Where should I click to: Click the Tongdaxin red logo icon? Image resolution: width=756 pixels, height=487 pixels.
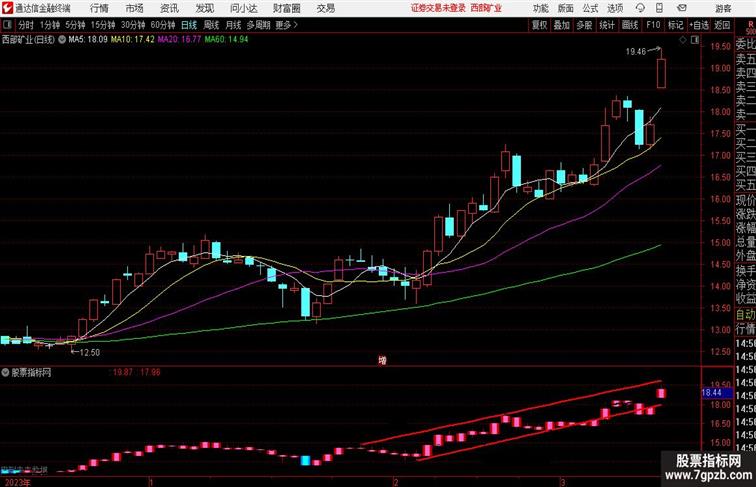7,8
